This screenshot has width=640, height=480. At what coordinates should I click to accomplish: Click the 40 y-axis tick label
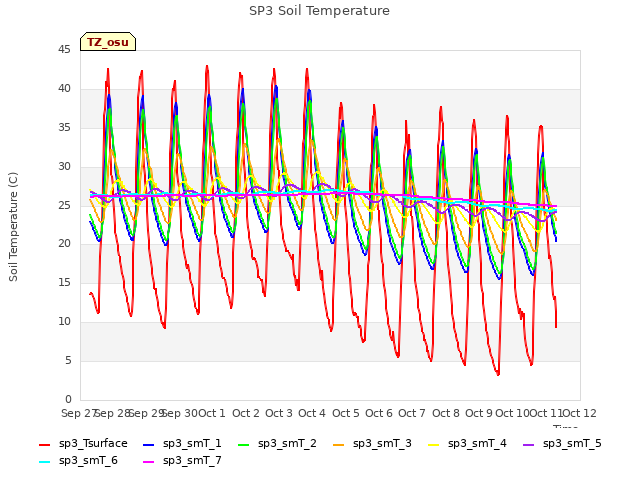[64, 89]
